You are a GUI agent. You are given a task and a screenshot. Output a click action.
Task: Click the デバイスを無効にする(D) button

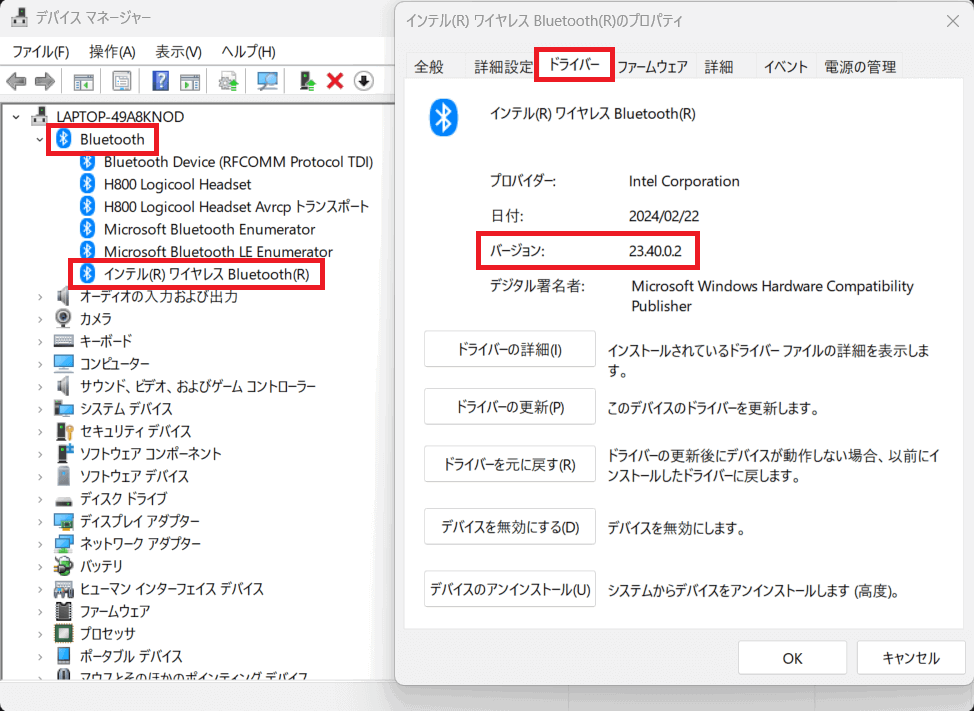coord(509,527)
